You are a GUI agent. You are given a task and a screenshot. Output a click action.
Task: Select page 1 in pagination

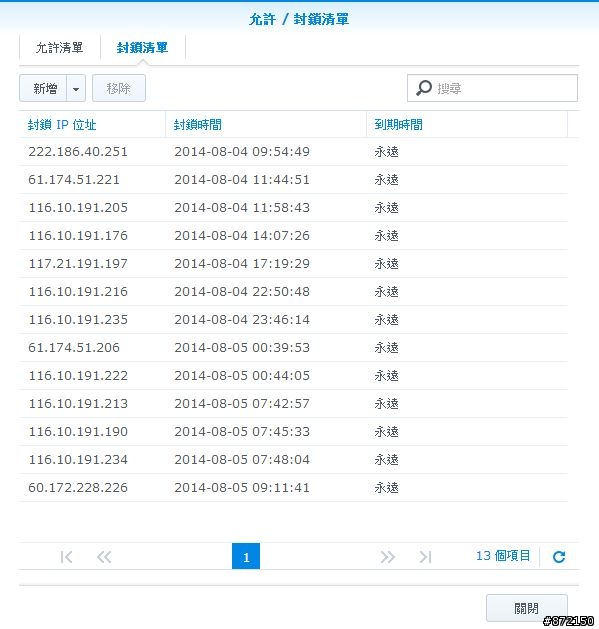[246, 556]
